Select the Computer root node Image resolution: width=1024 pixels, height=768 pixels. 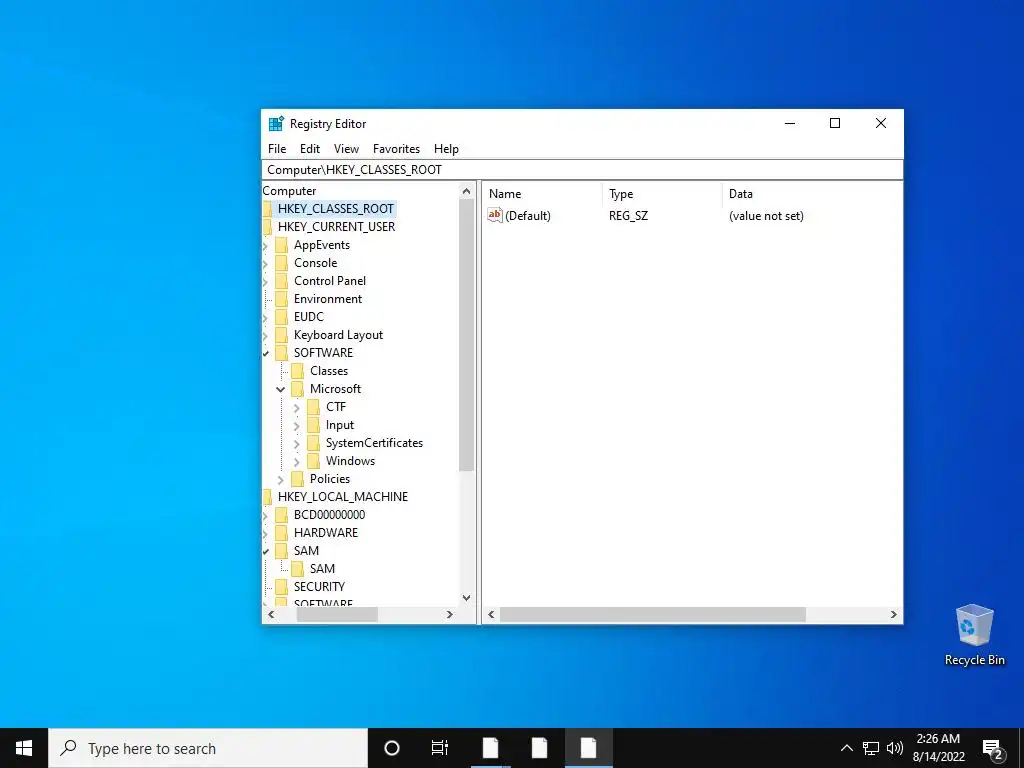click(x=289, y=191)
